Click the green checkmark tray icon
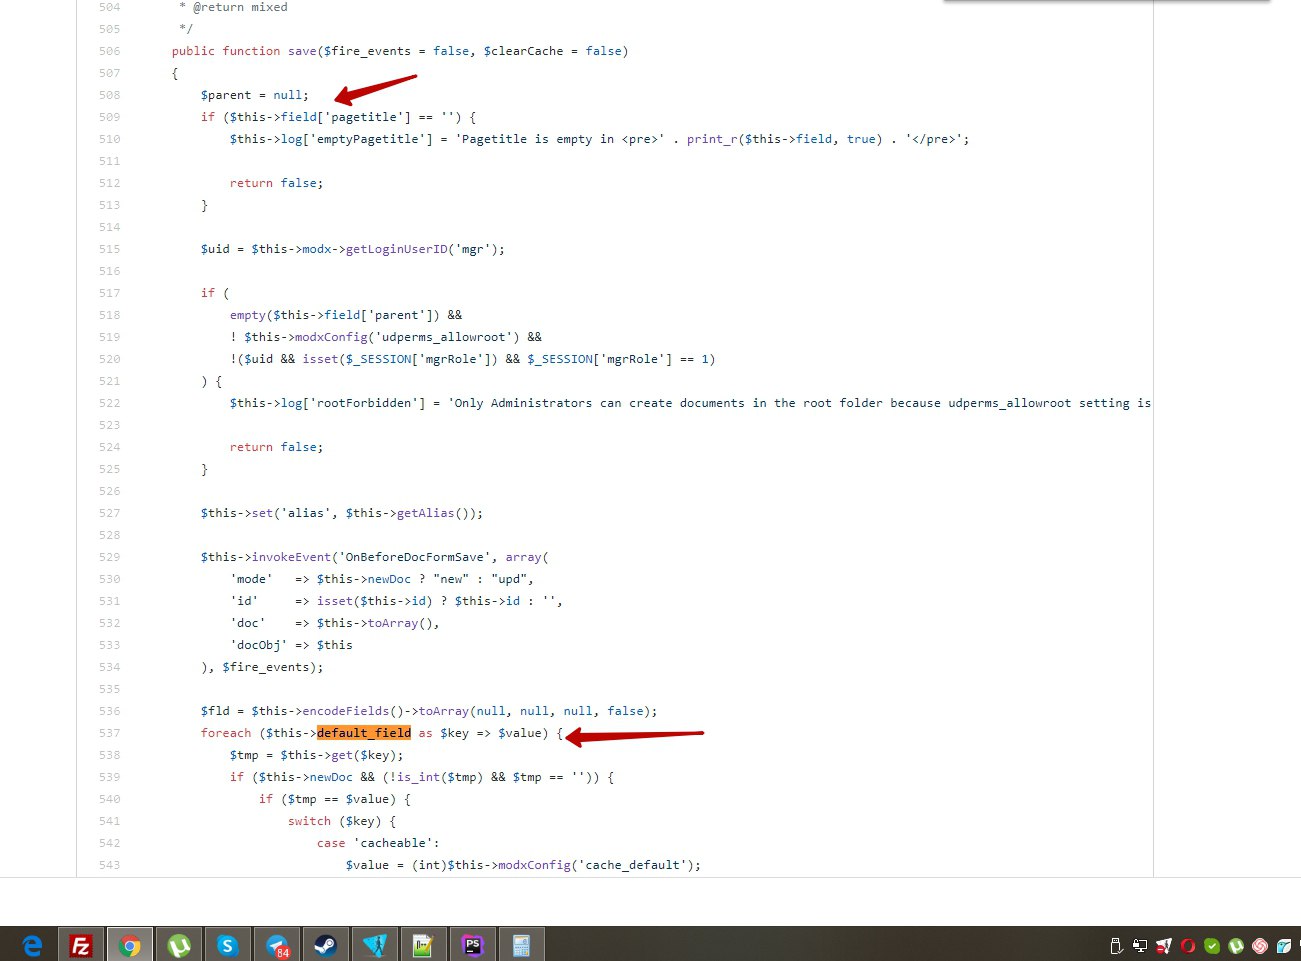 1212,946
